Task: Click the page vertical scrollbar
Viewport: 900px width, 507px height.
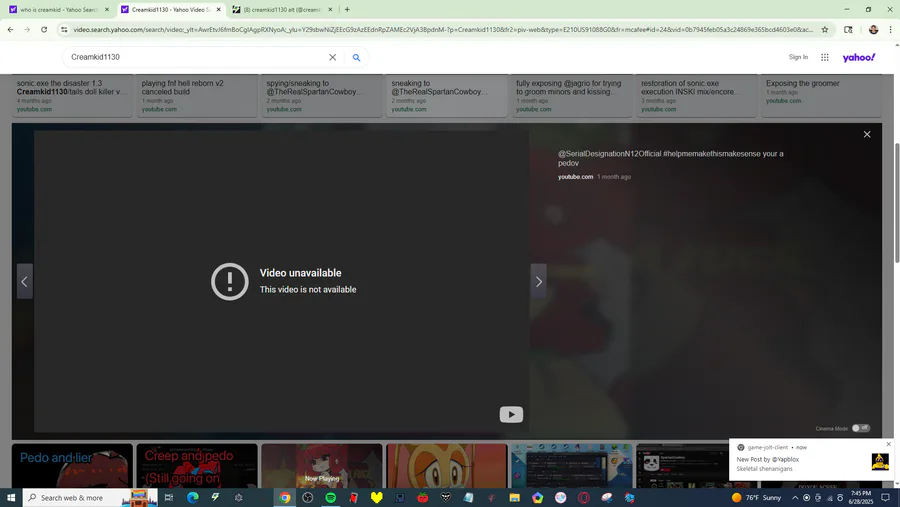Action: pyautogui.click(x=897, y=201)
